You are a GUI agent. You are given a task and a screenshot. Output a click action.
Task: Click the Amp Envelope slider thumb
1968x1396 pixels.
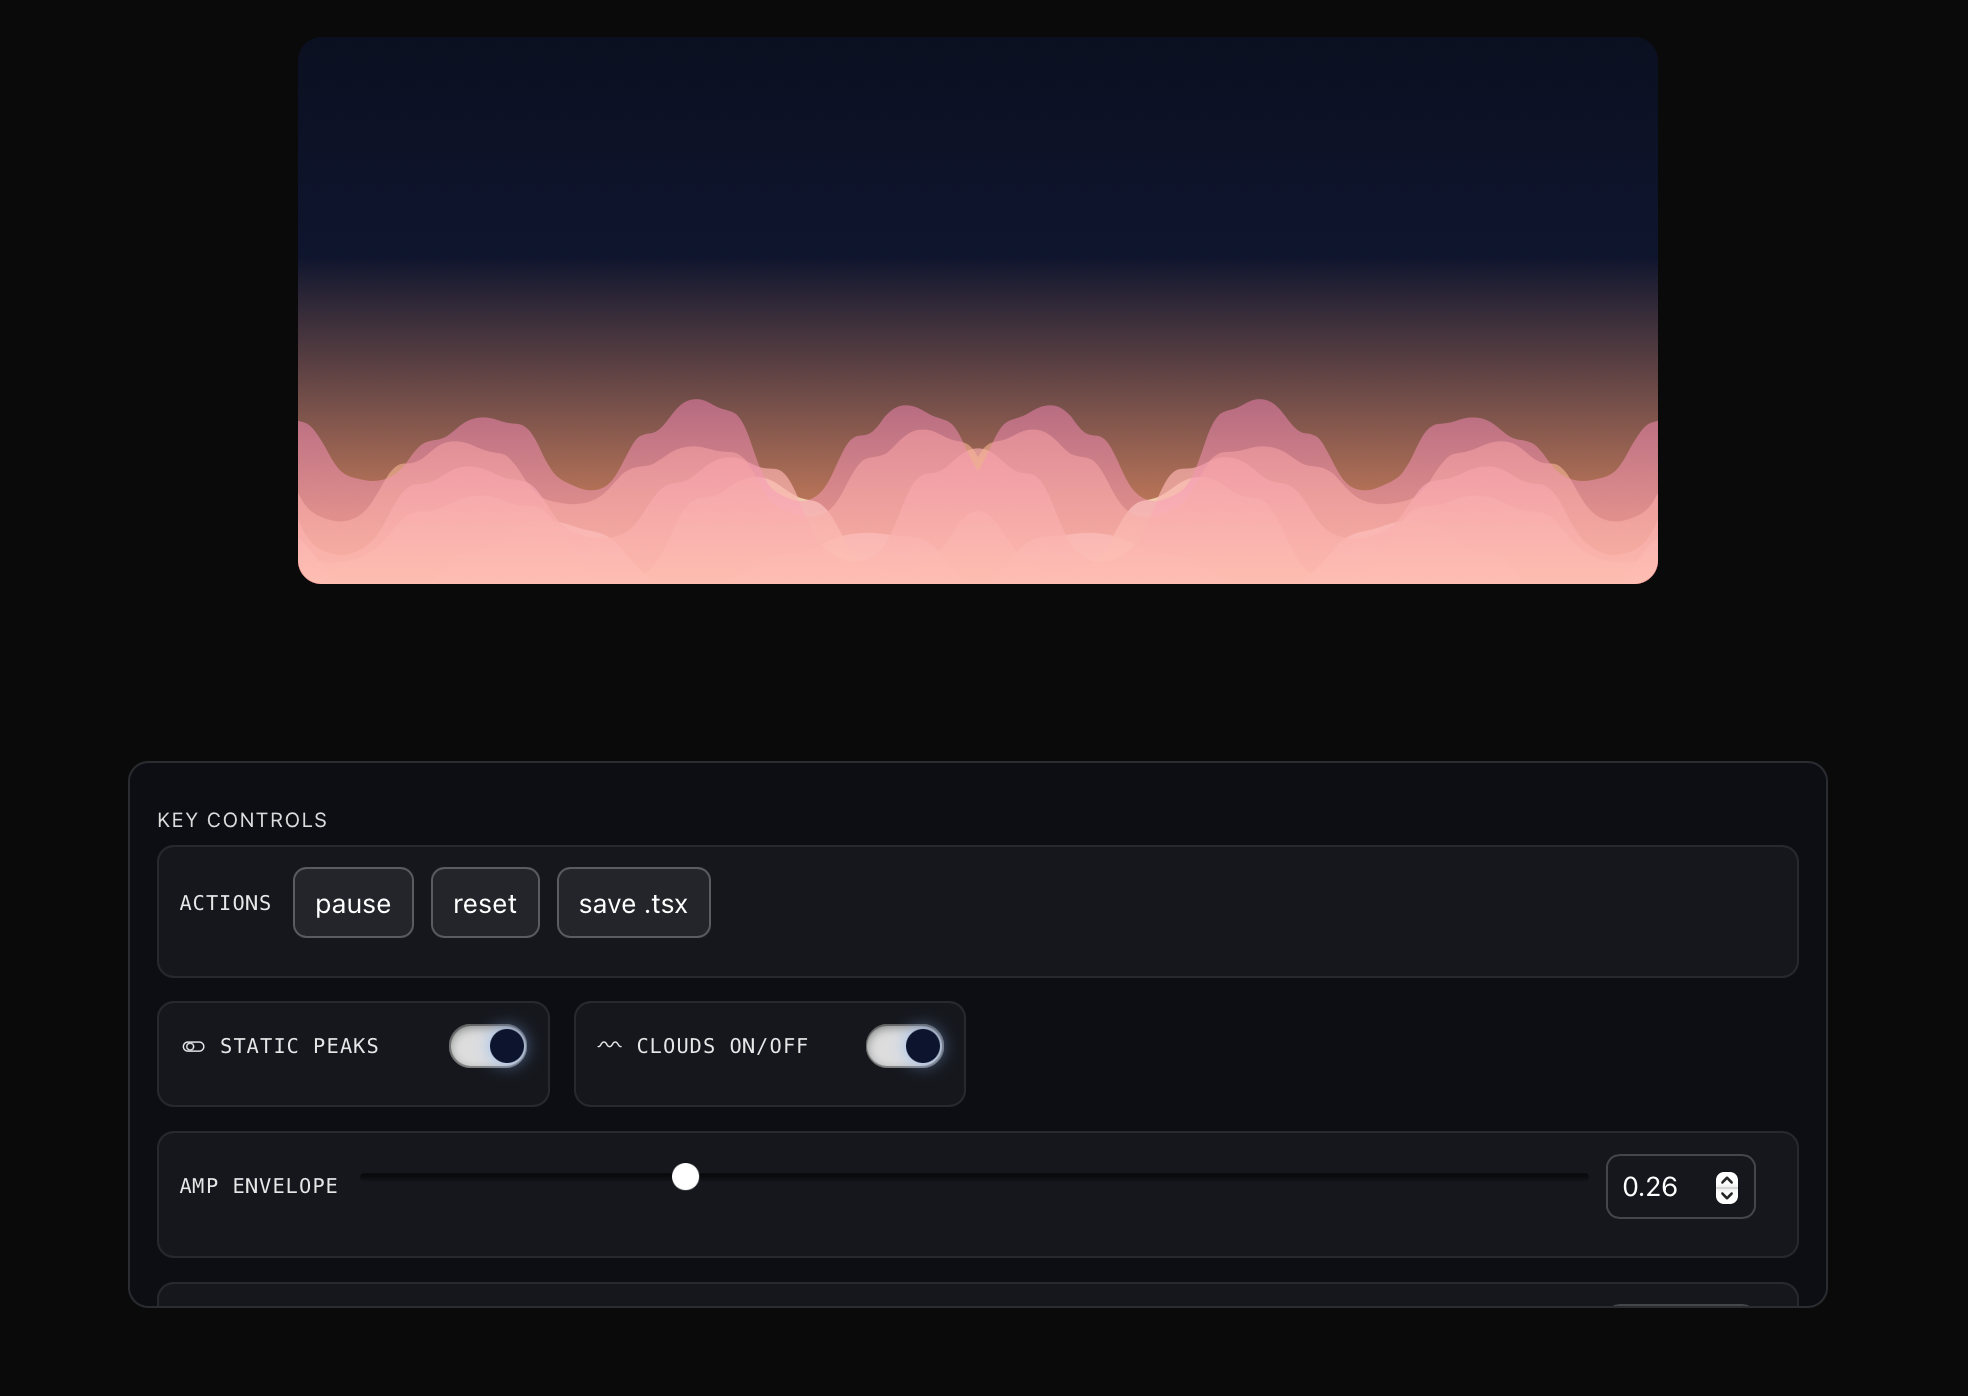[x=685, y=1177]
